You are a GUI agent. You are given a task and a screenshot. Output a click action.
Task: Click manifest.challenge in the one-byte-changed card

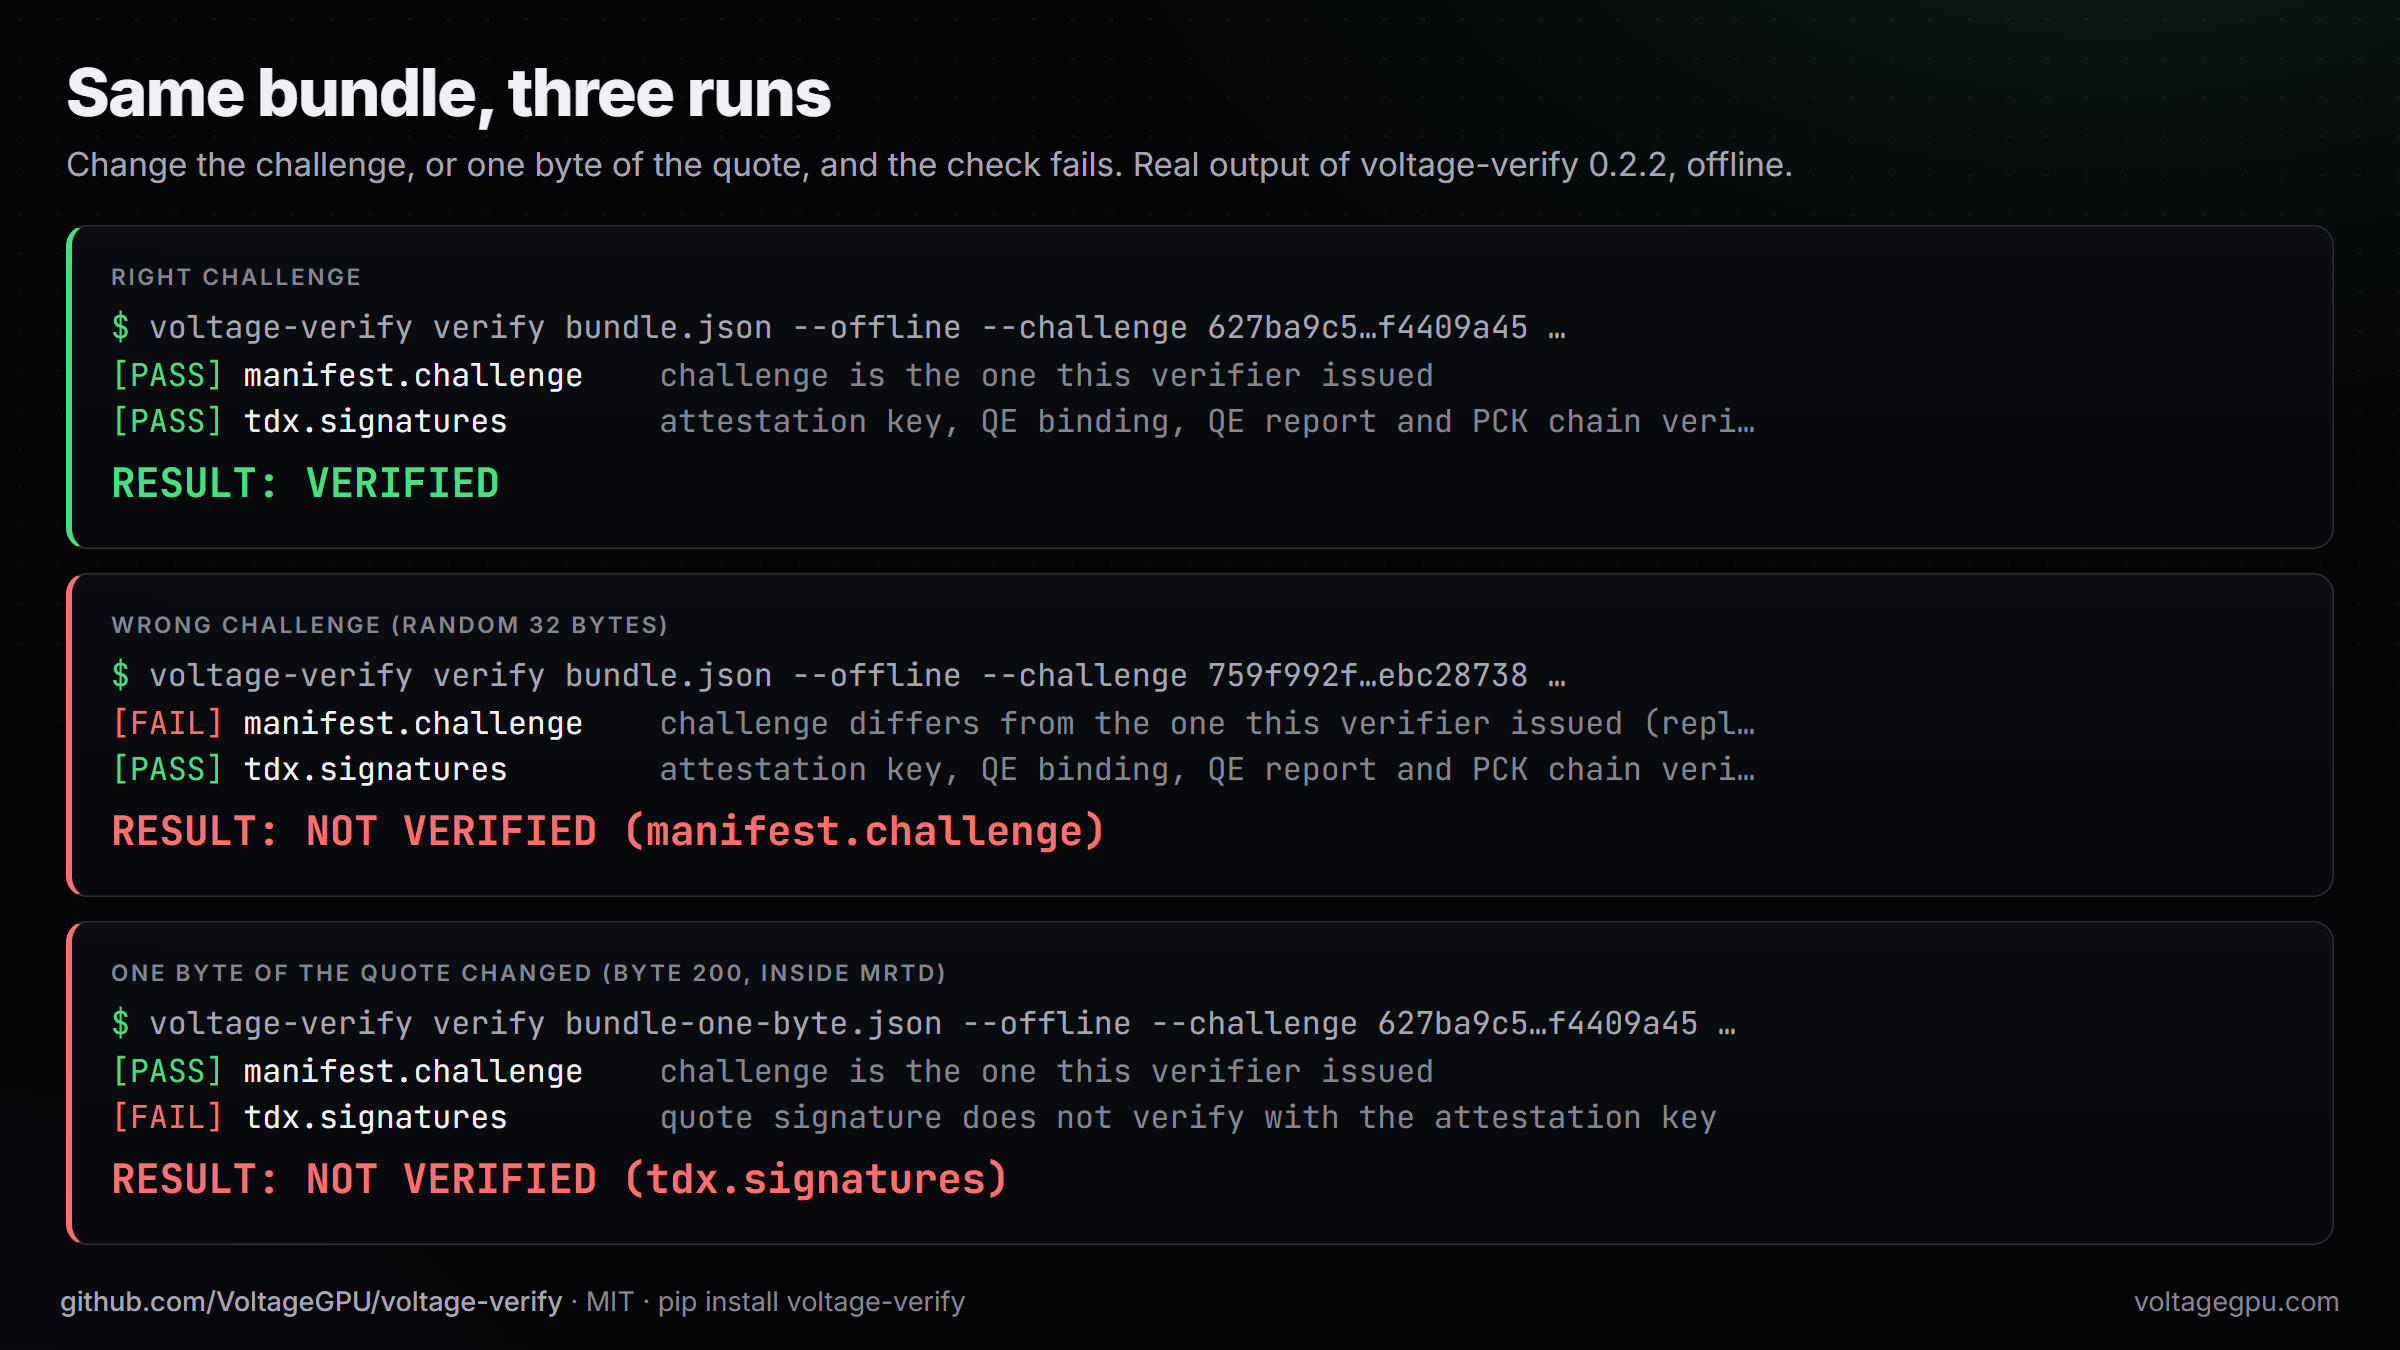pos(413,1071)
